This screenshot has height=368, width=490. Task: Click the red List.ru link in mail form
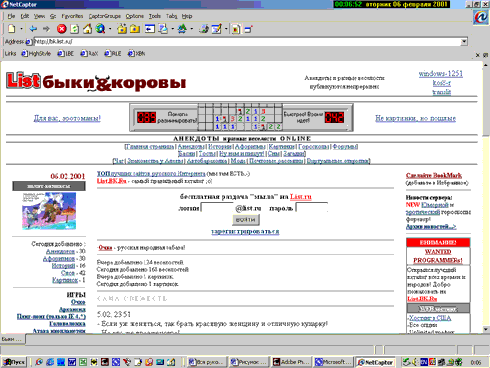click(301, 197)
